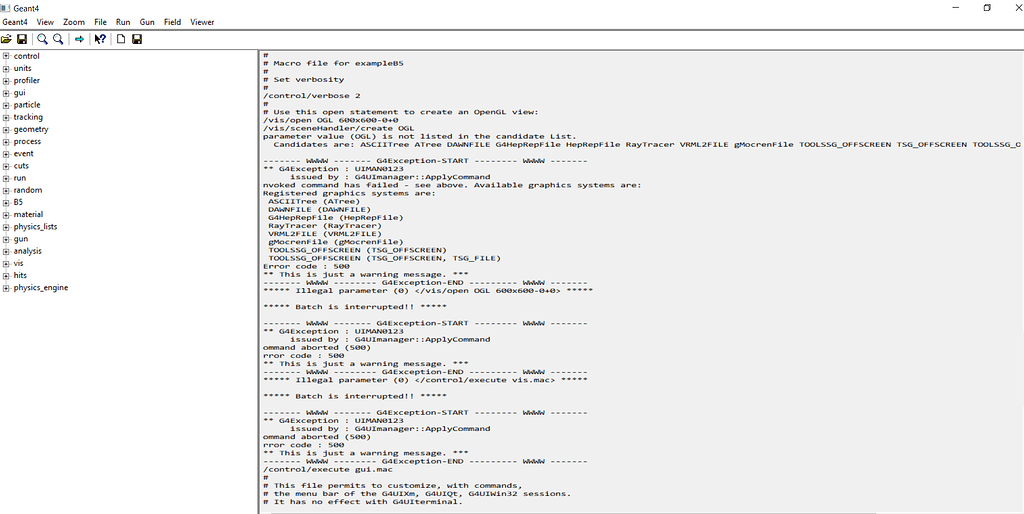
Task: Select the physics_engine tree item label
Action: pyautogui.click(x=41, y=288)
